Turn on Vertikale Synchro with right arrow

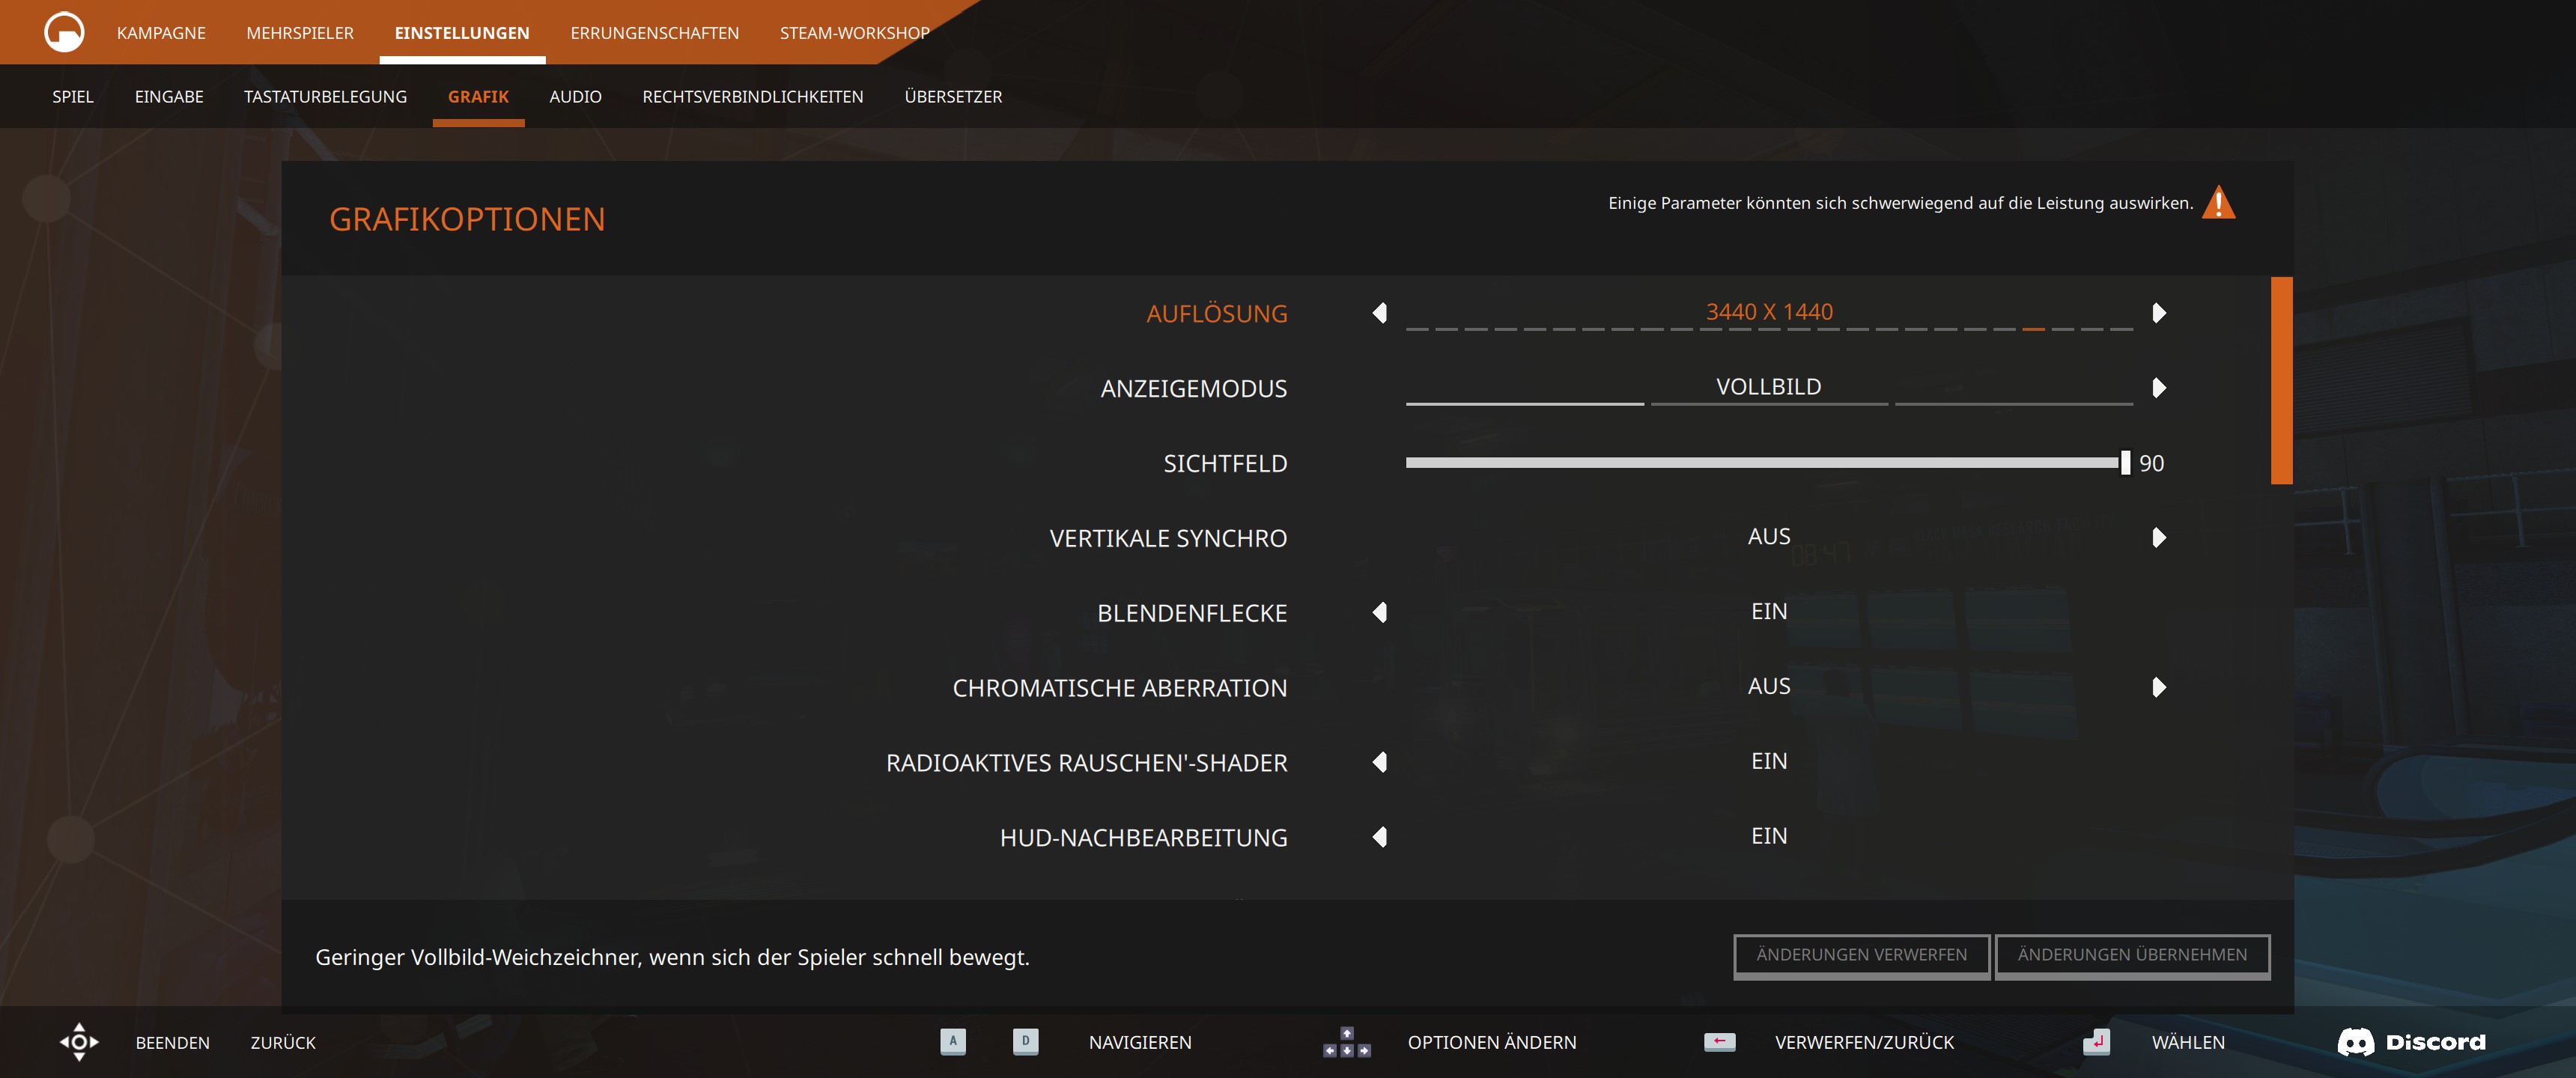coord(2158,538)
